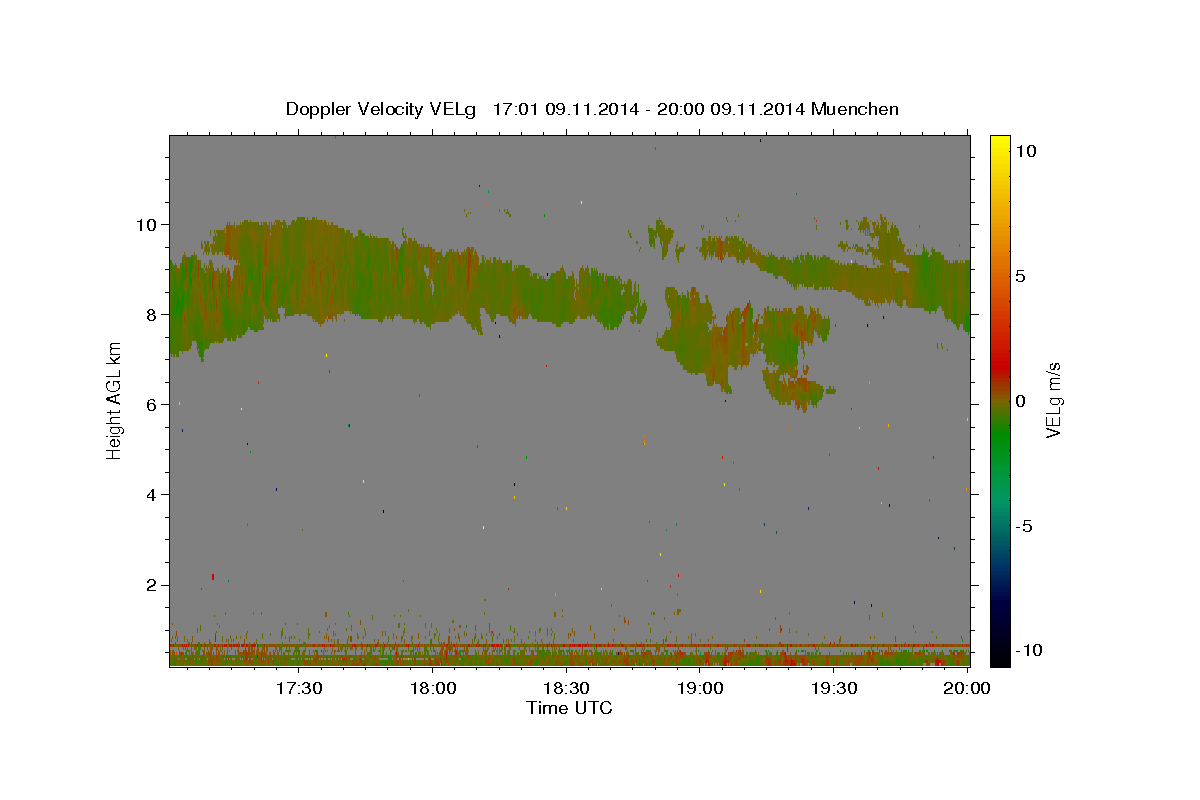Click the colorbar value -10 label
1200x800 pixels.
[x=1029, y=650]
